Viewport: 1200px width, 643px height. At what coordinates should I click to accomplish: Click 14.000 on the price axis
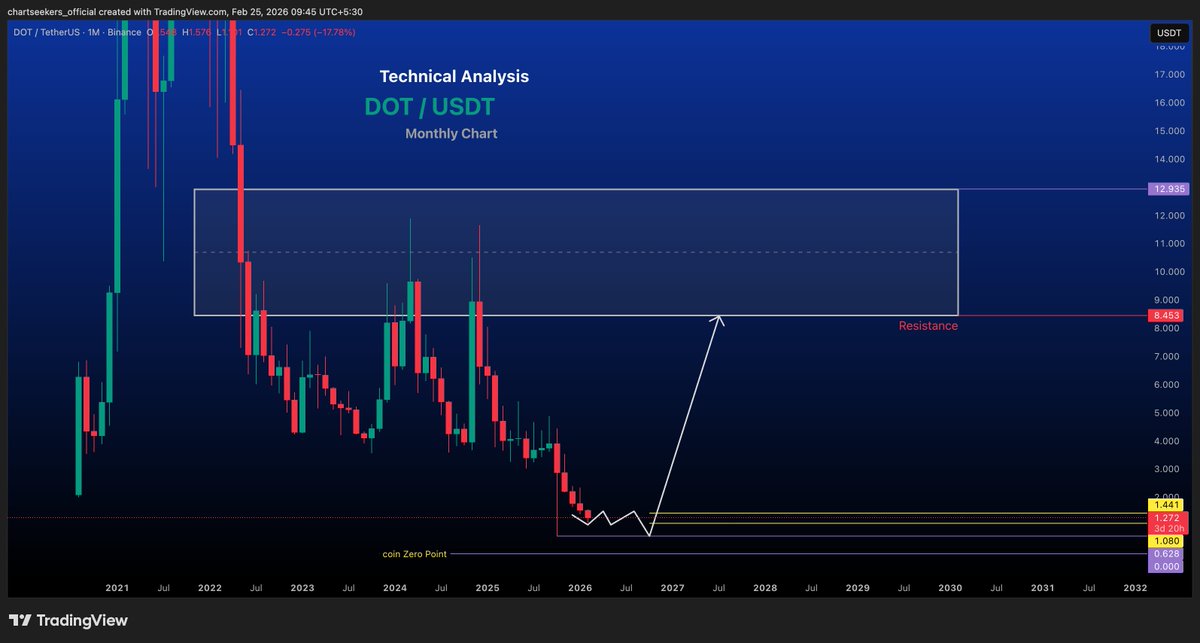[1169, 159]
